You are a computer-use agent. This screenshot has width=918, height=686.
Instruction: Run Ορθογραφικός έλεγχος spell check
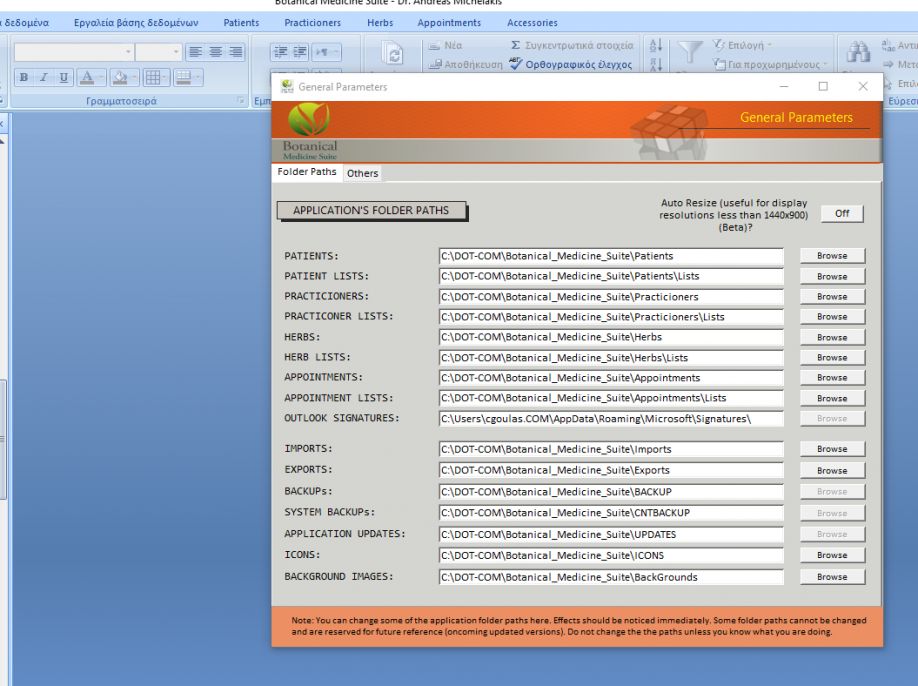point(571,64)
